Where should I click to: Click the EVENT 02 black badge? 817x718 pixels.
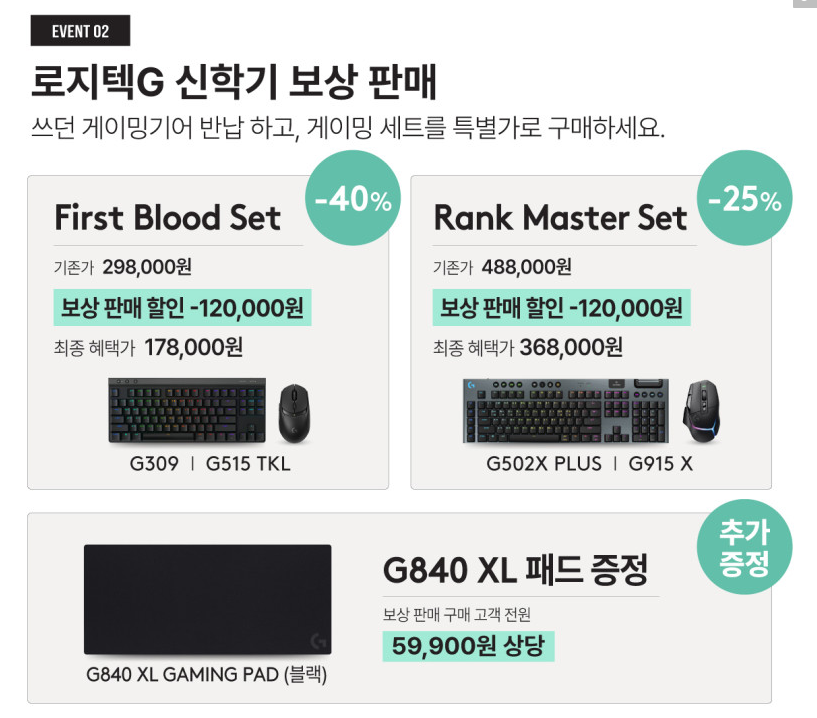[79, 32]
